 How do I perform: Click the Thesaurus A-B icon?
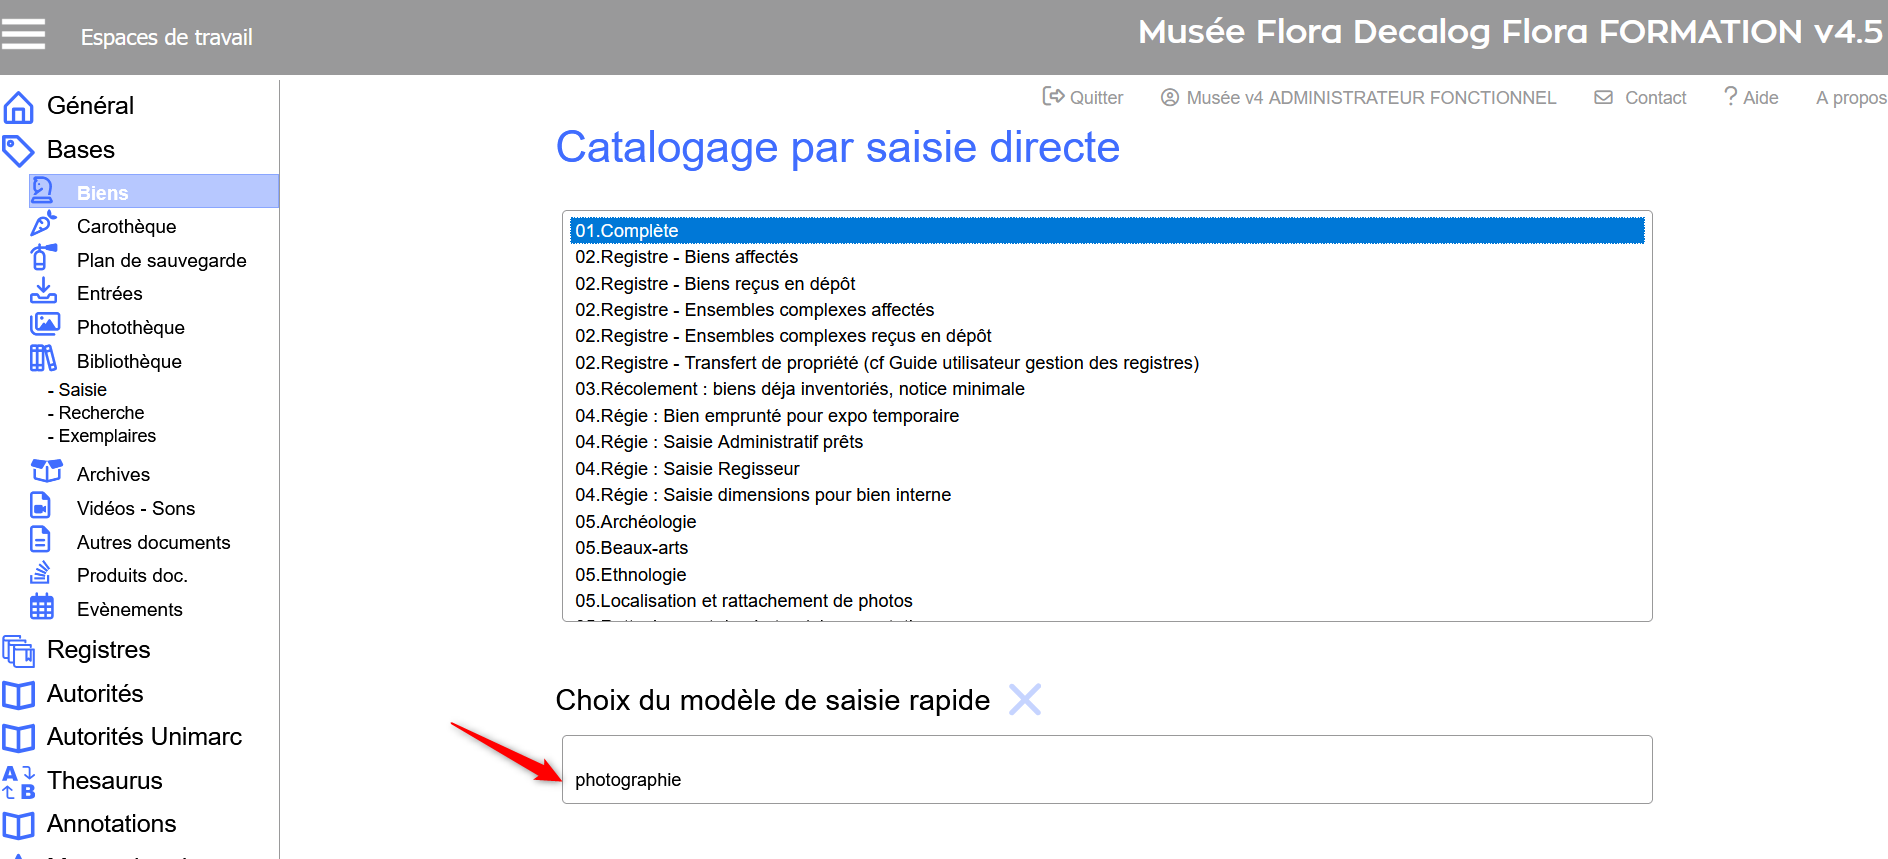18,781
